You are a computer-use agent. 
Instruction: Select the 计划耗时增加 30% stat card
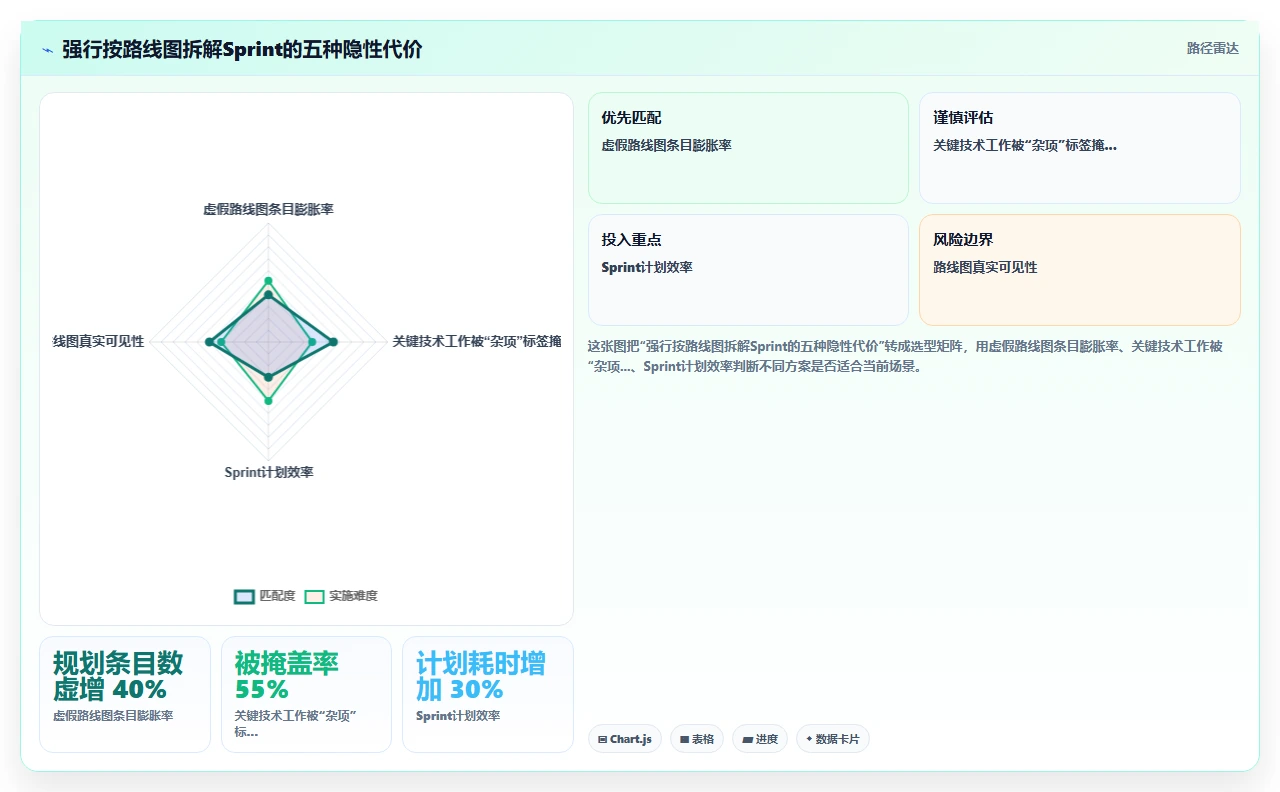pos(488,694)
